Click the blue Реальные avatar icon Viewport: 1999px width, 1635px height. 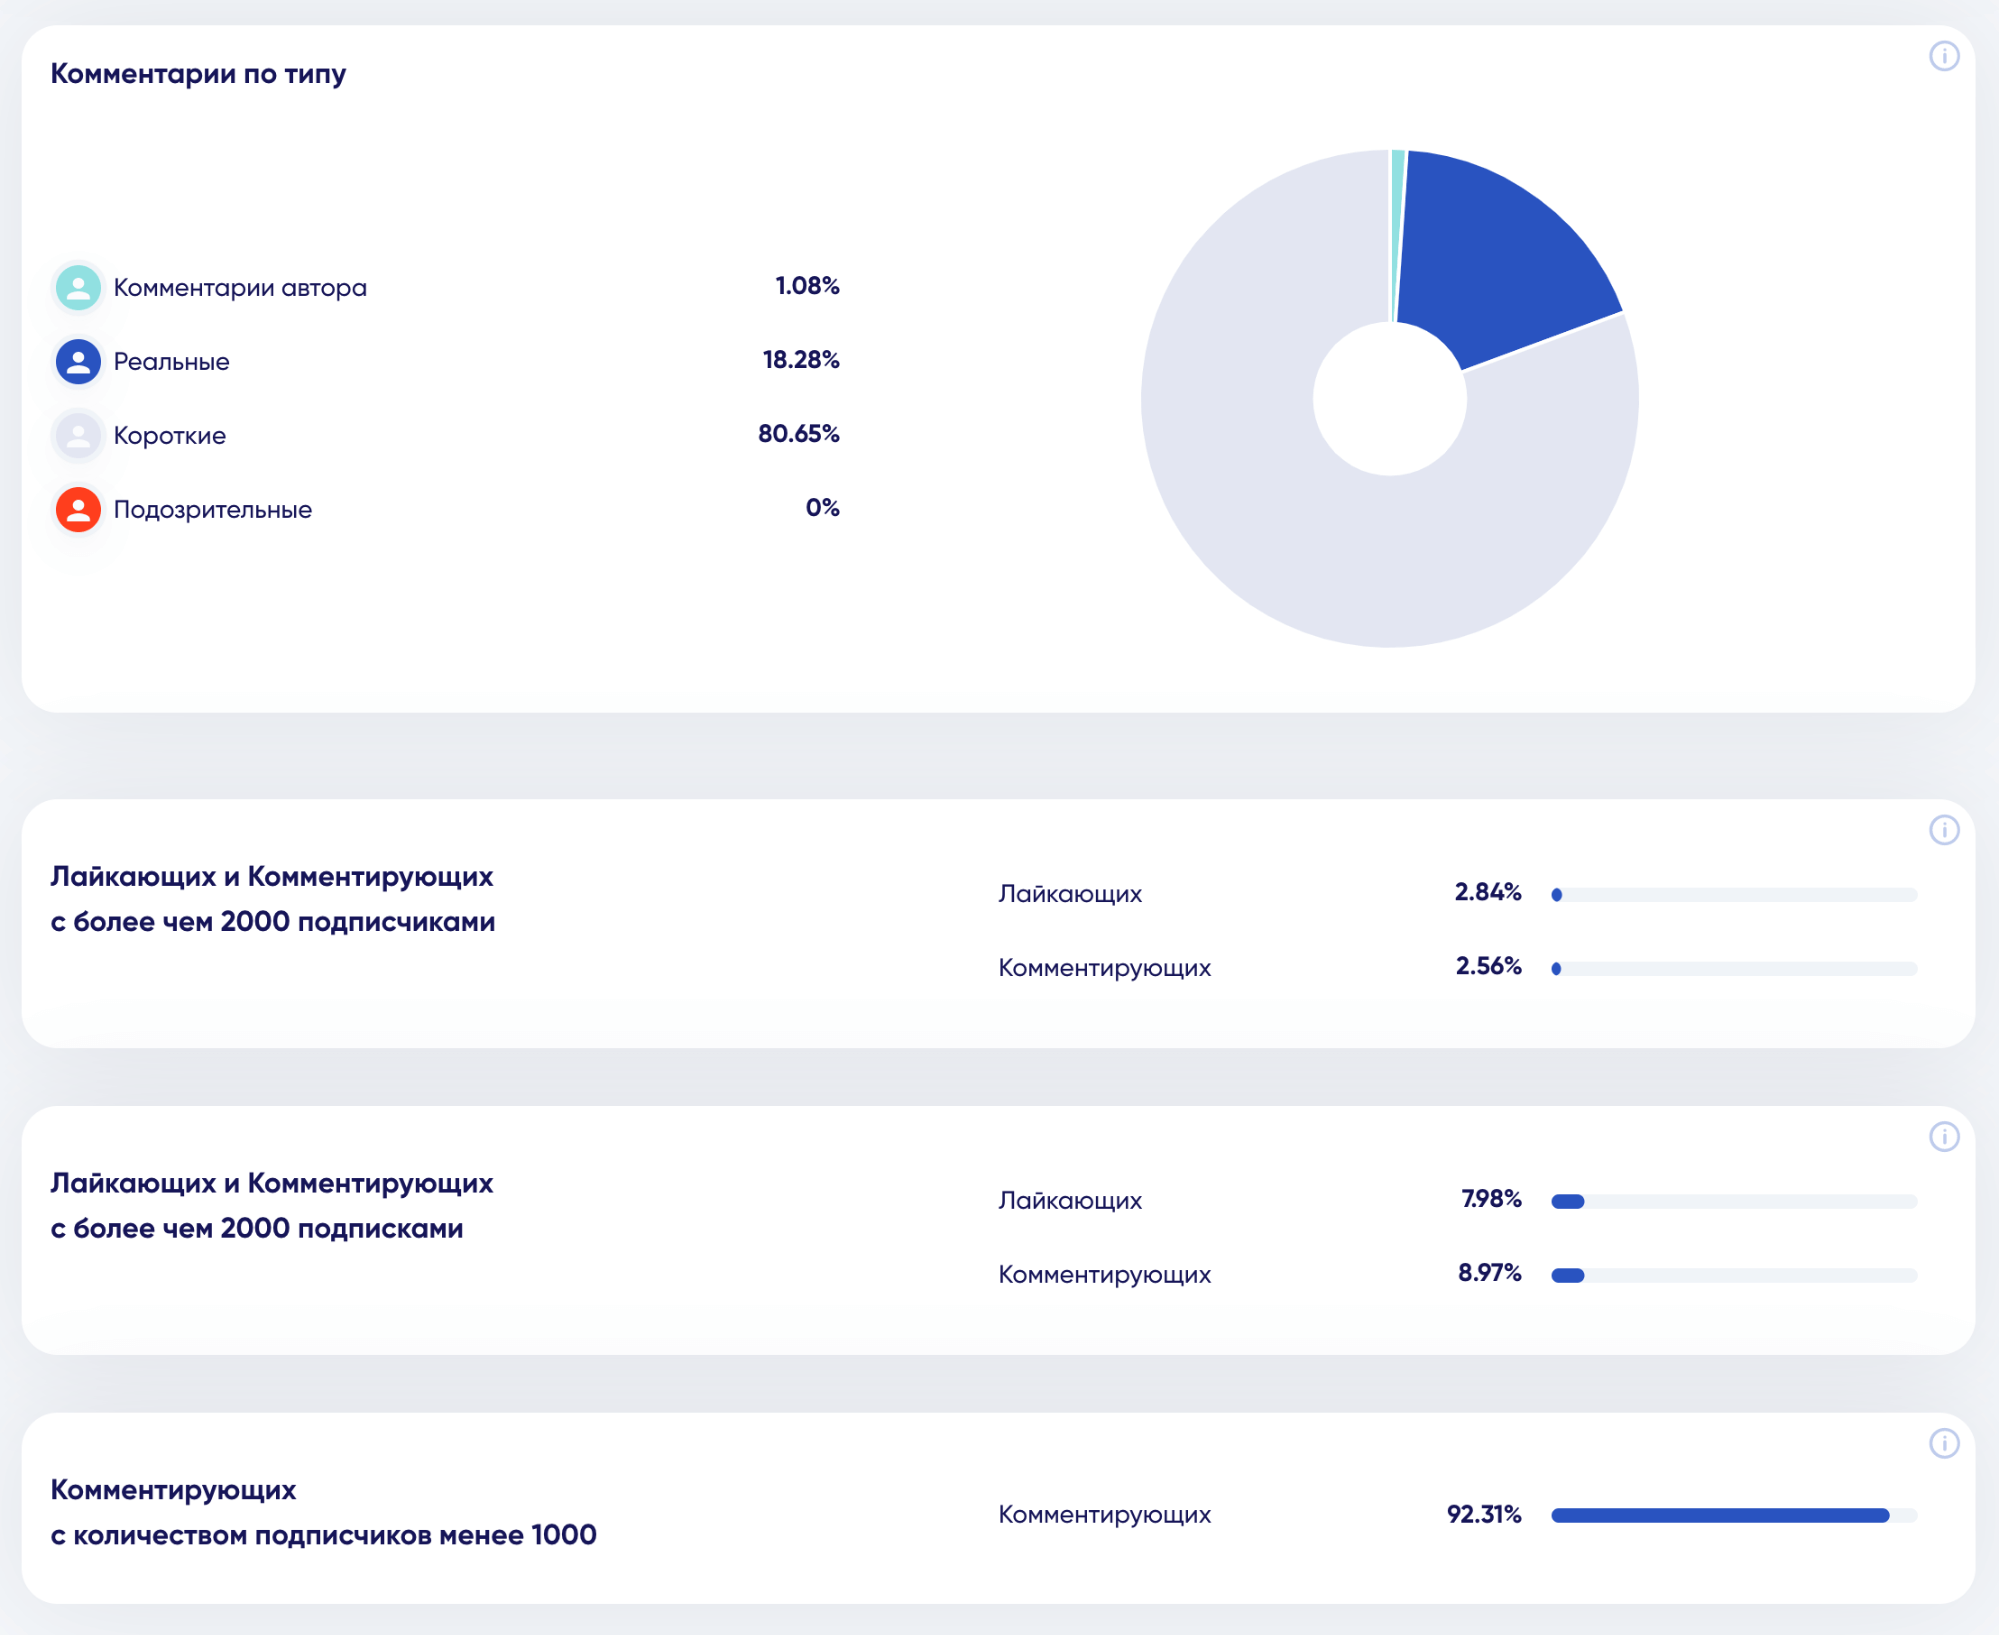point(78,362)
